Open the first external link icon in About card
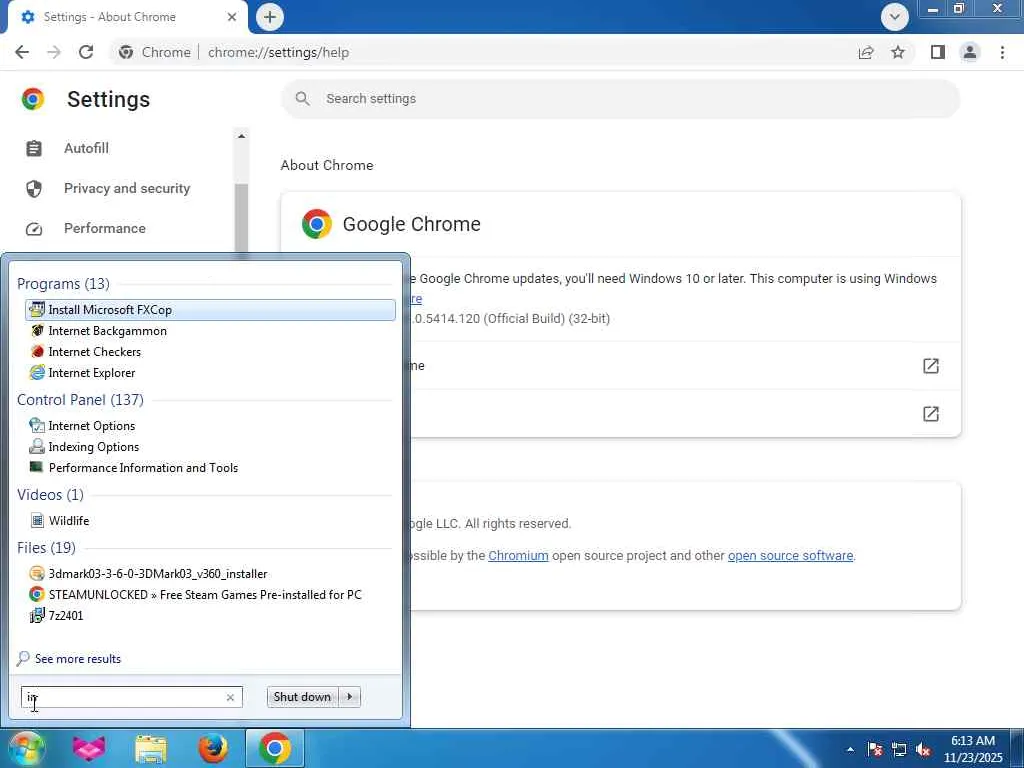 [x=931, y=366]
